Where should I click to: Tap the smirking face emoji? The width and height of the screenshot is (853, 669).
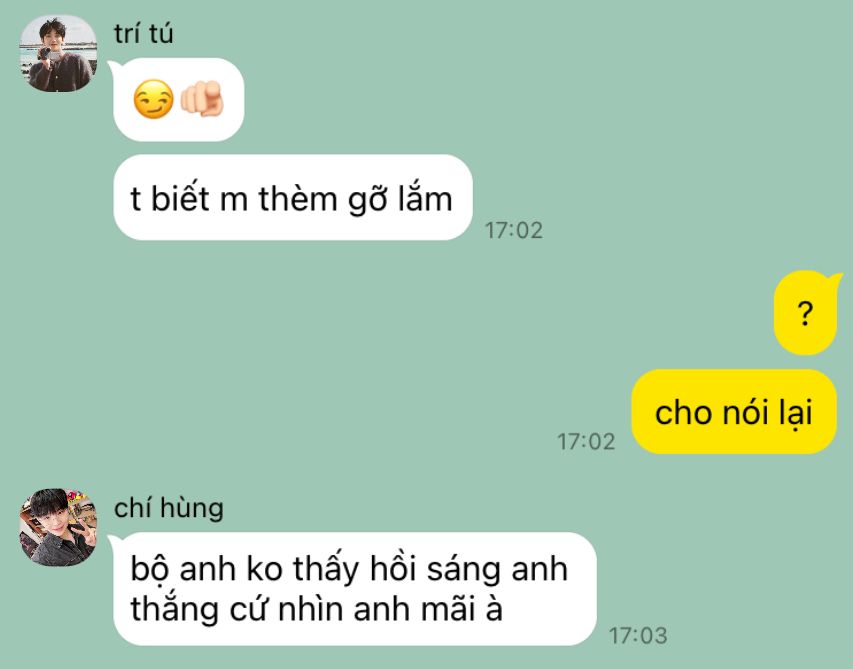coord(153,99)
